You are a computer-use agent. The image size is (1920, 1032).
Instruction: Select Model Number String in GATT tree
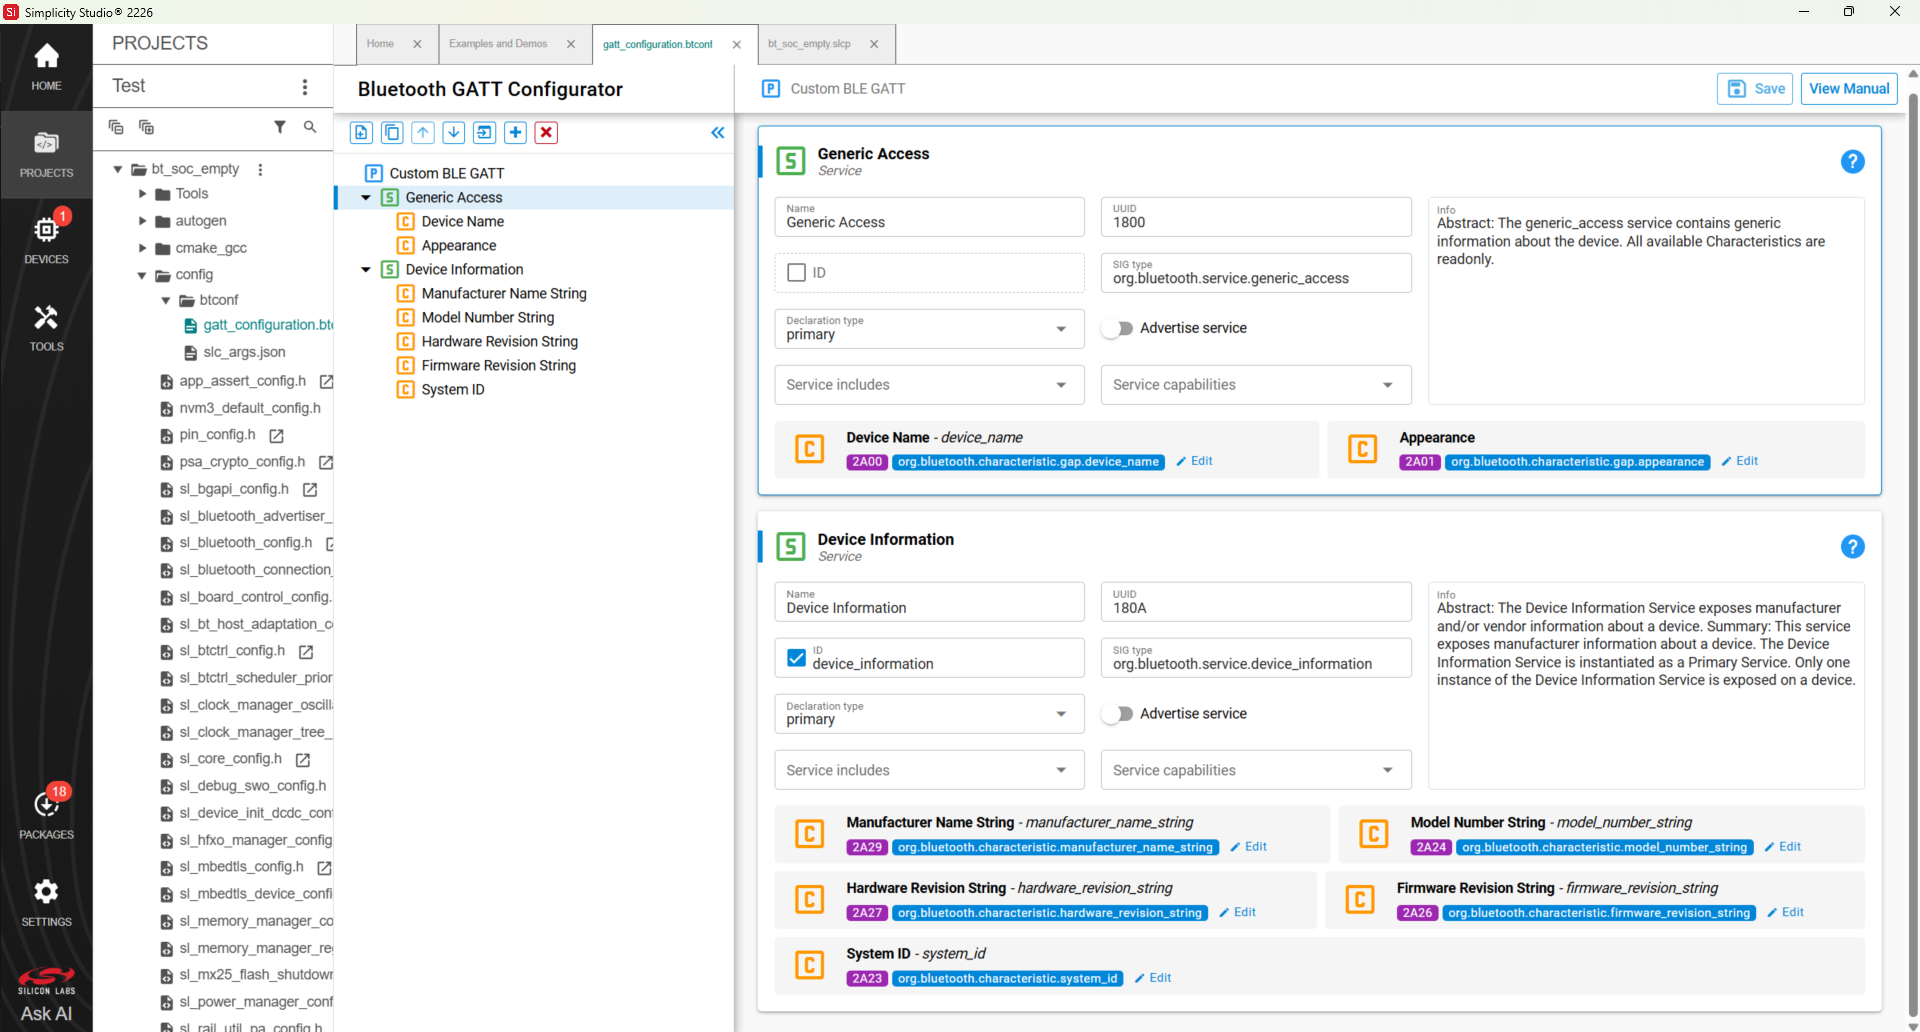(x=487, y=317)
